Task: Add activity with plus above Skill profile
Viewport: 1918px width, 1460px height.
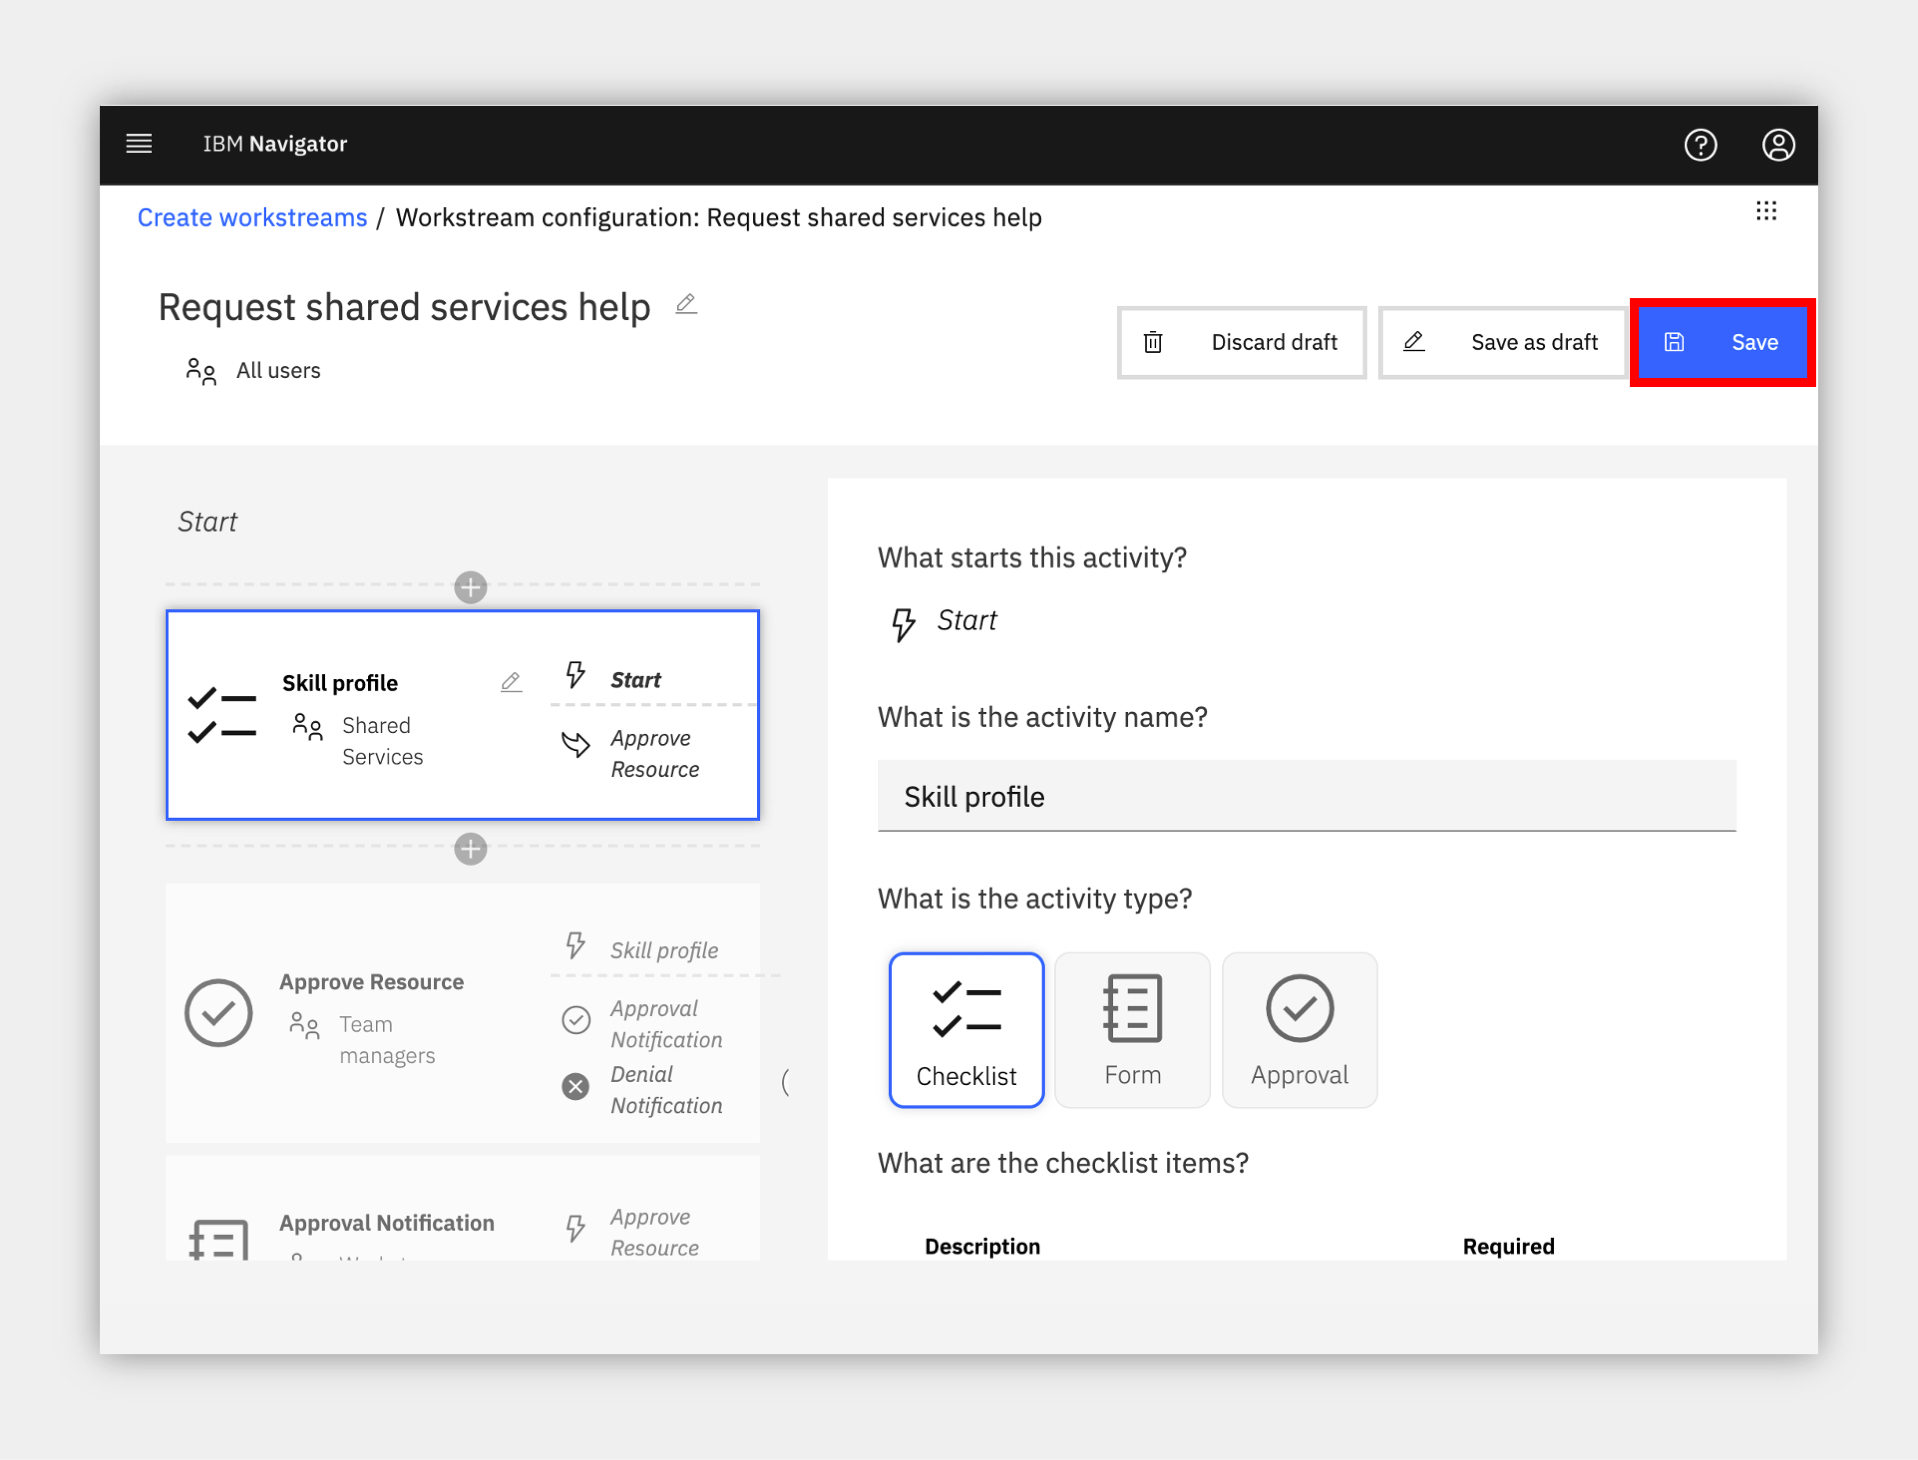Action: tap(471, 587)
